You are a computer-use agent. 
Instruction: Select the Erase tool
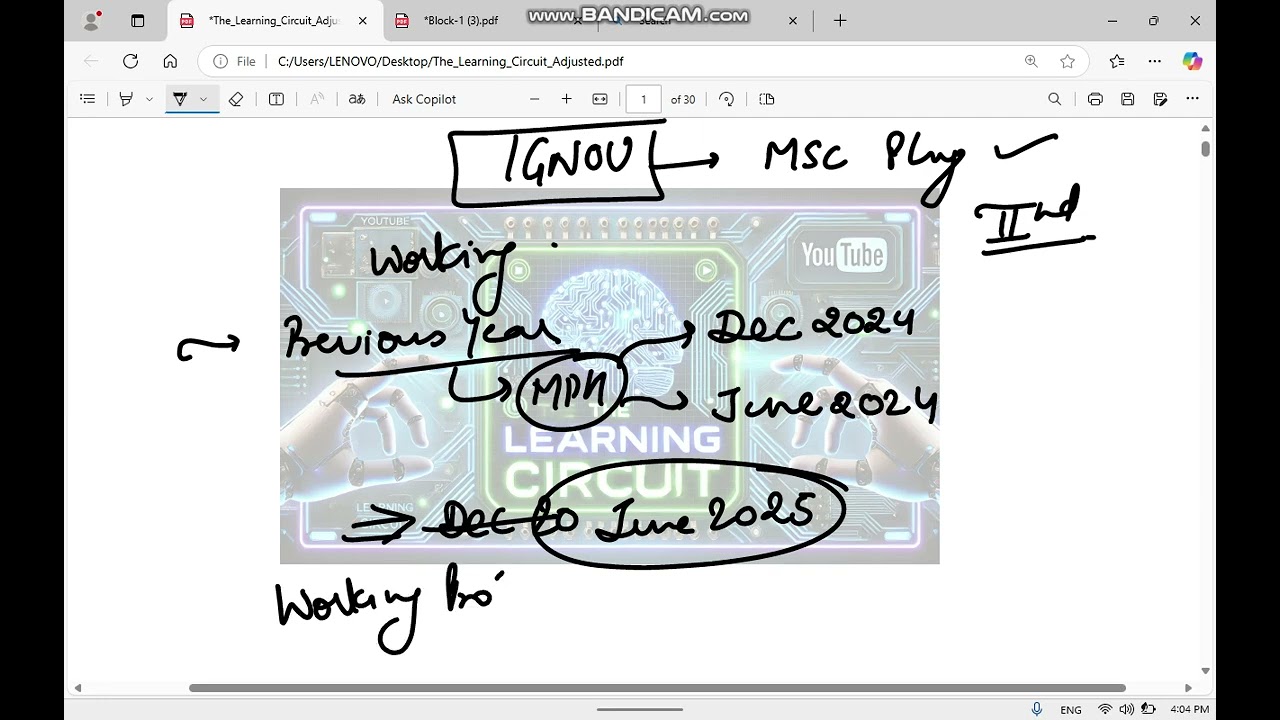(236, 99)
